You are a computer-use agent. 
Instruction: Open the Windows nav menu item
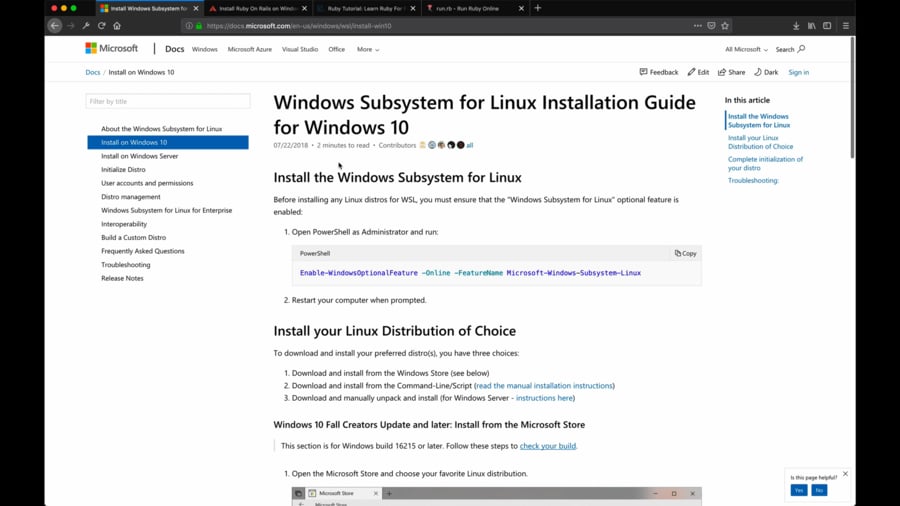204,49
